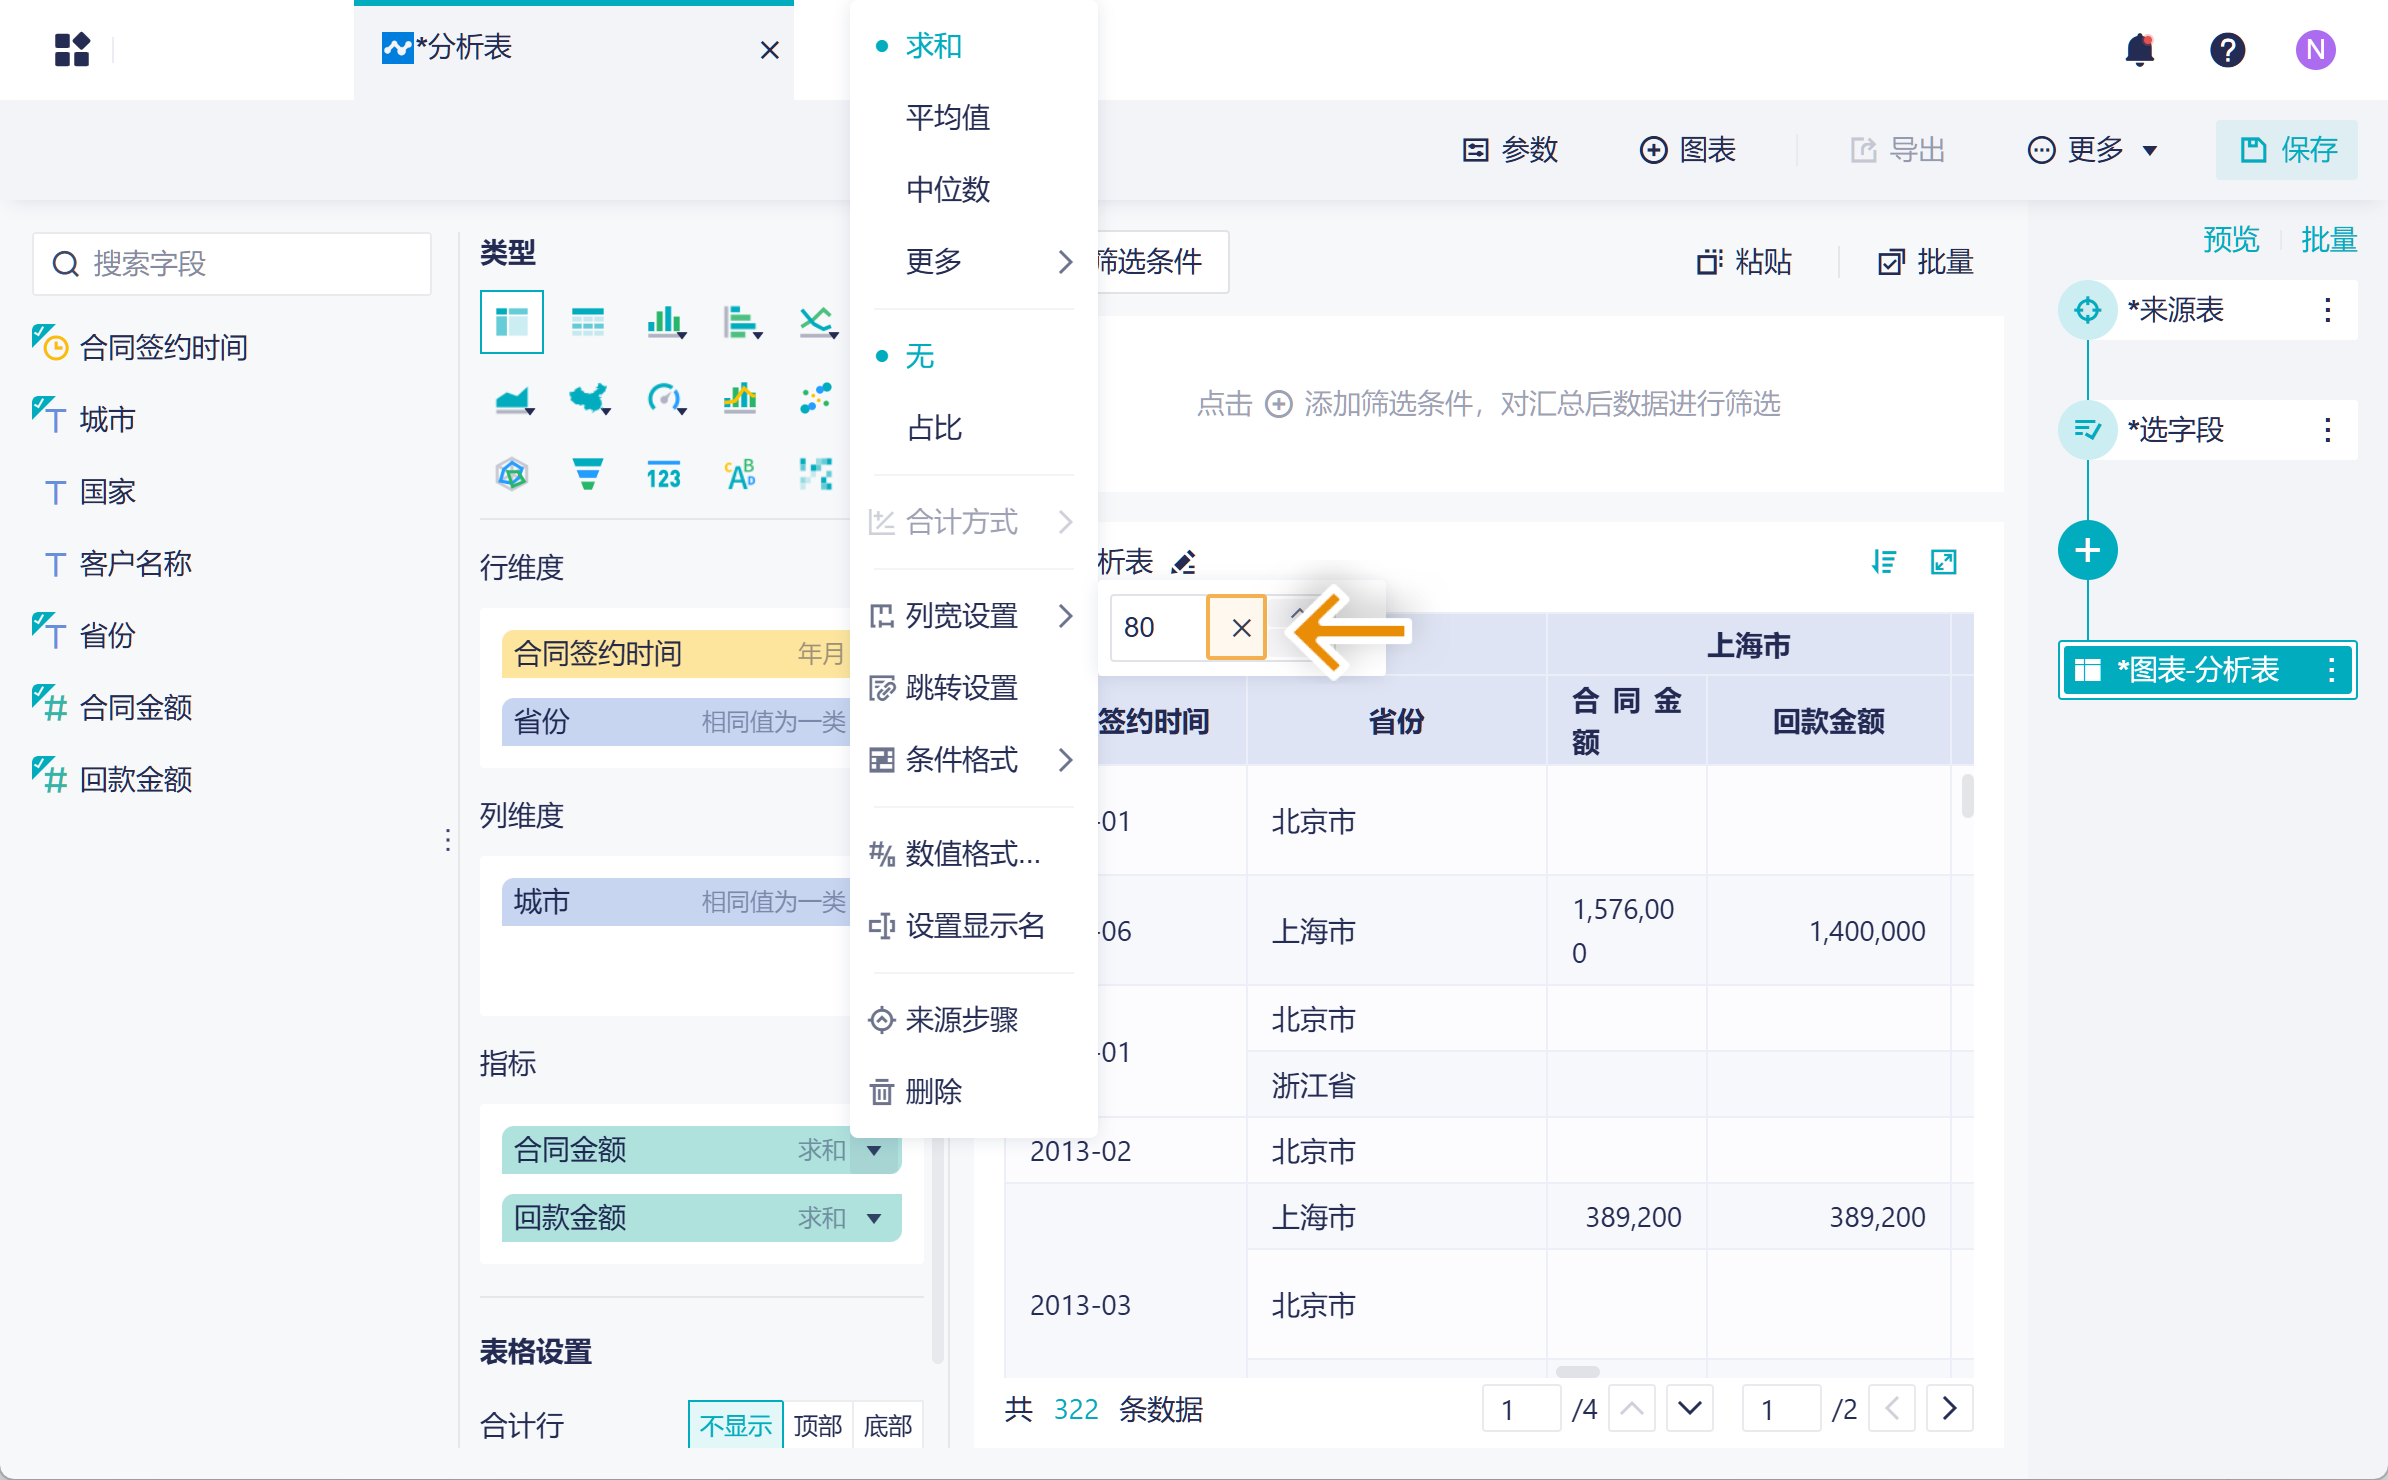Open 回款金额 indicator dropdown arrow
2388x1480 pixels.
point(875,1218)
